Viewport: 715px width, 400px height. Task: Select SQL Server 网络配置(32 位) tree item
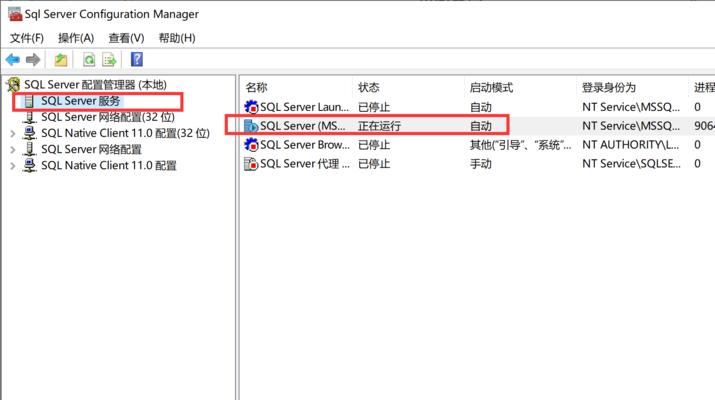coord(107,117)
